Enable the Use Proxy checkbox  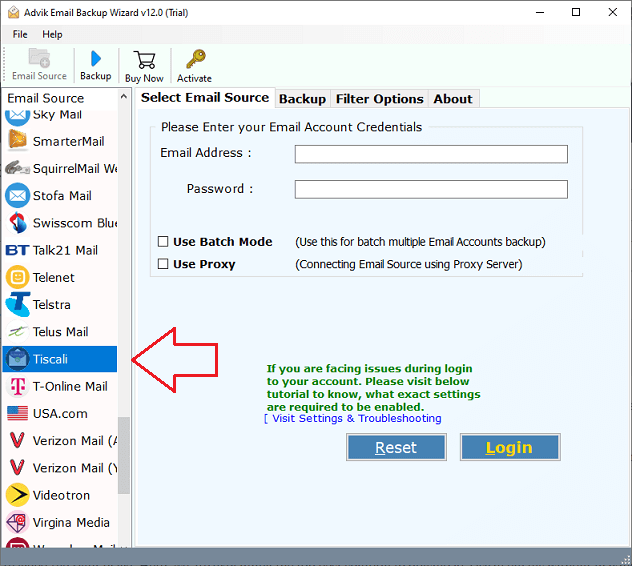(163, 264)
